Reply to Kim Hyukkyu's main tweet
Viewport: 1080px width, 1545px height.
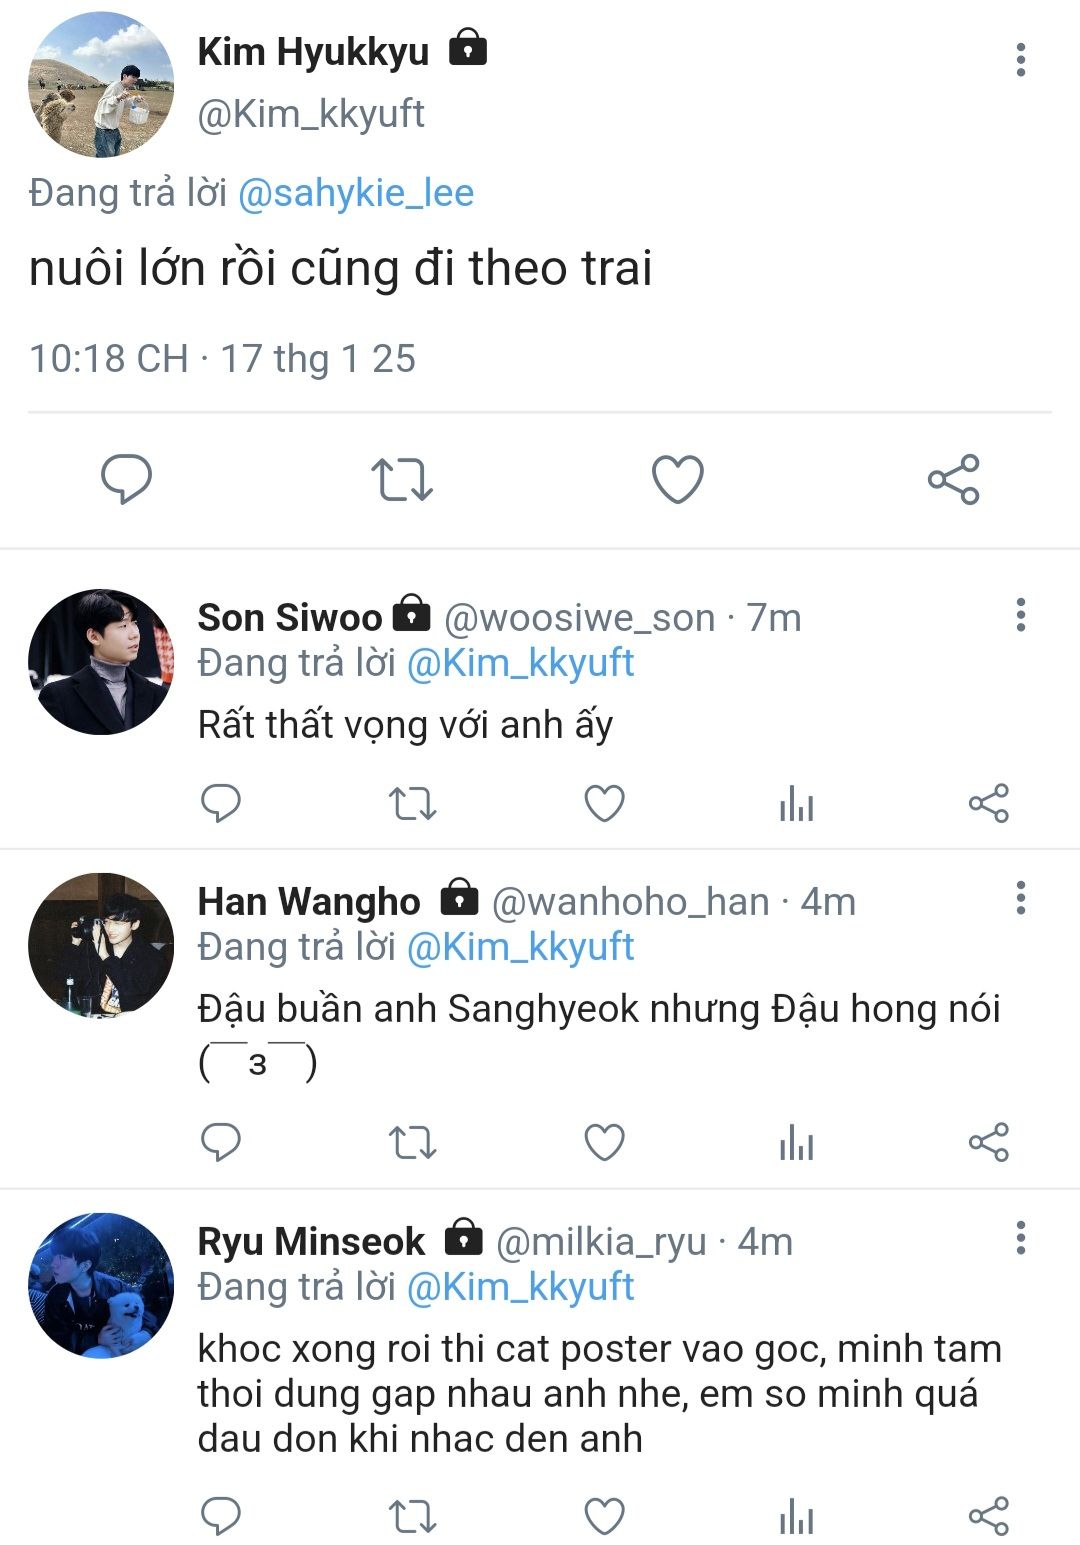click(x=127, y=479)
